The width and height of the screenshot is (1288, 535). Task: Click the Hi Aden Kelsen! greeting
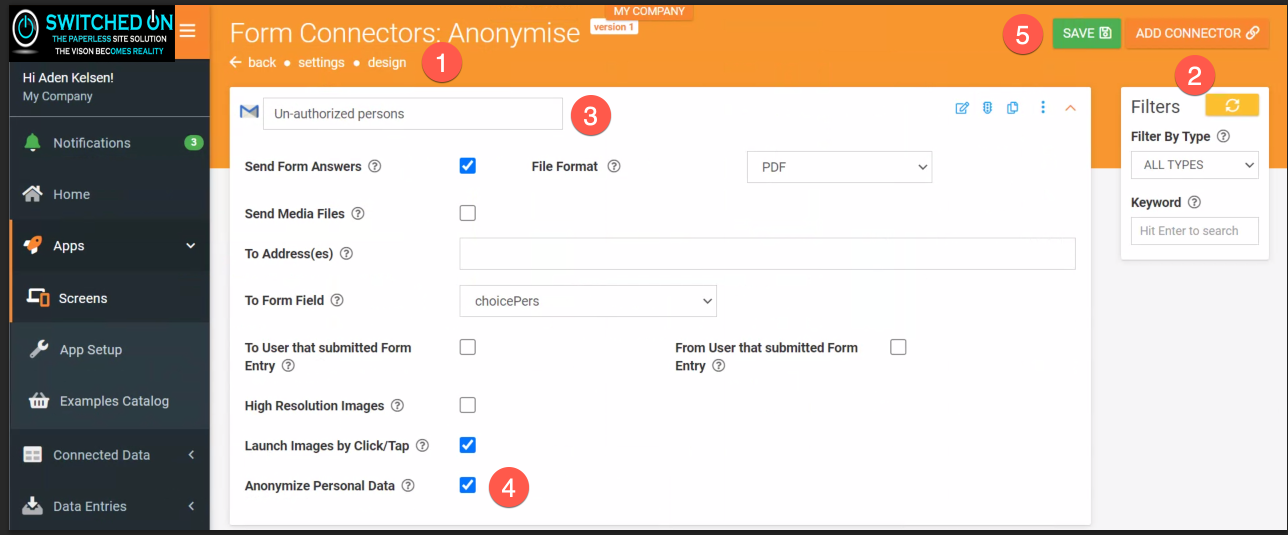click(x=68, y=77)
